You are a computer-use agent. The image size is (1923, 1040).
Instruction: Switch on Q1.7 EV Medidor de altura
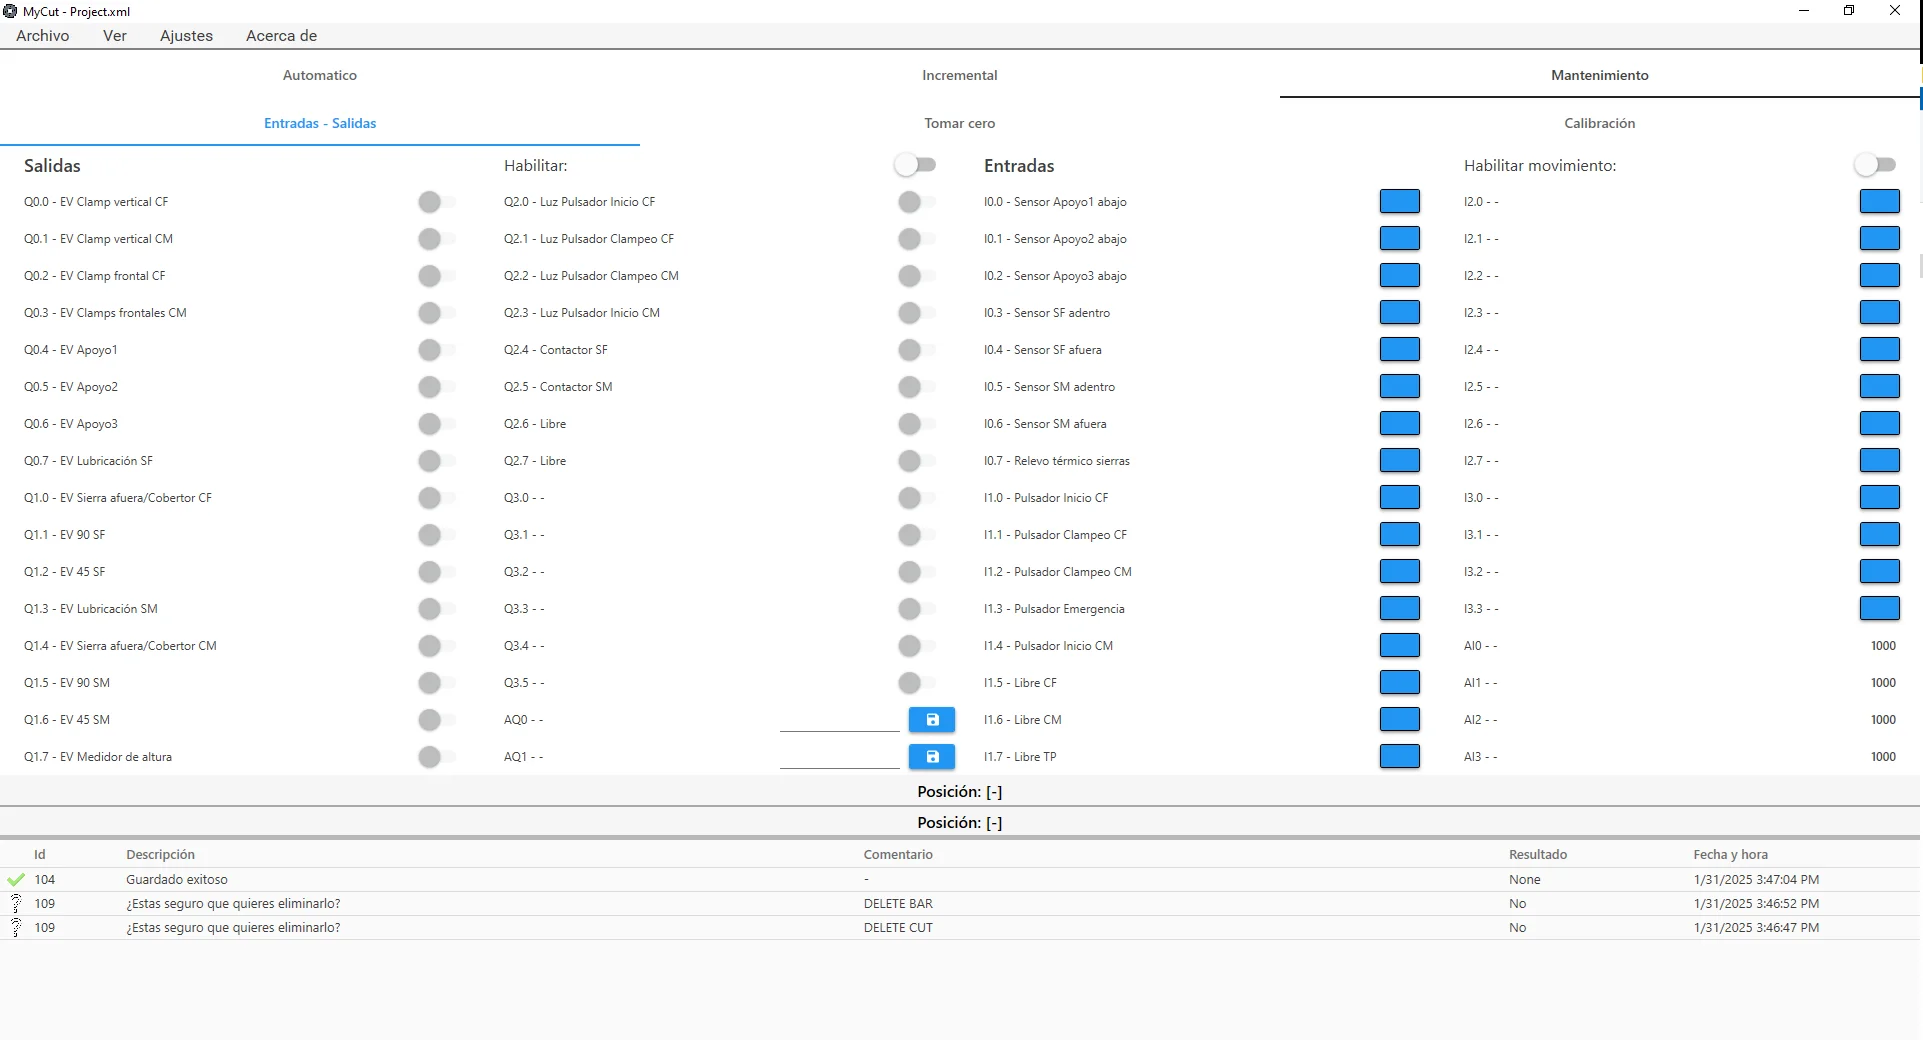point(436,757)
